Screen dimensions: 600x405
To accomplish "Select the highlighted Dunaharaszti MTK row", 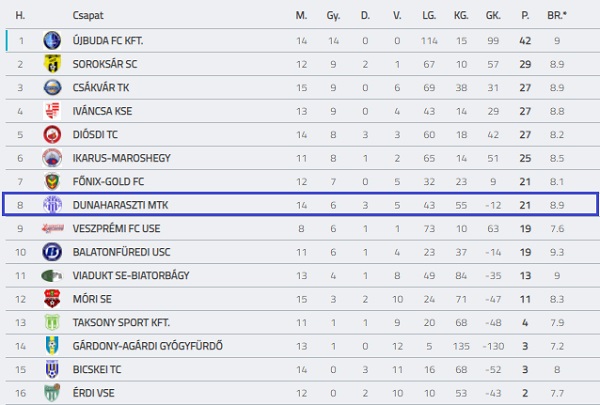I will point(300,204).
